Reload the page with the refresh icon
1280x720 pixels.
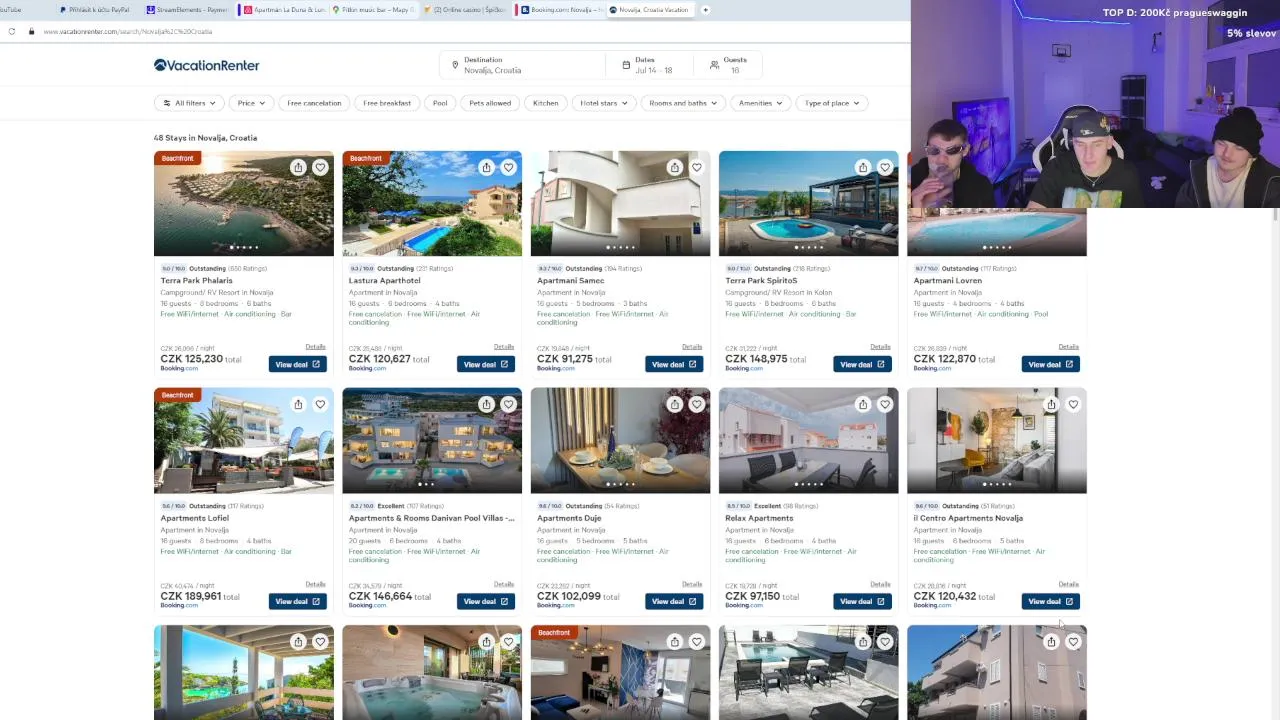coord(11,31)
